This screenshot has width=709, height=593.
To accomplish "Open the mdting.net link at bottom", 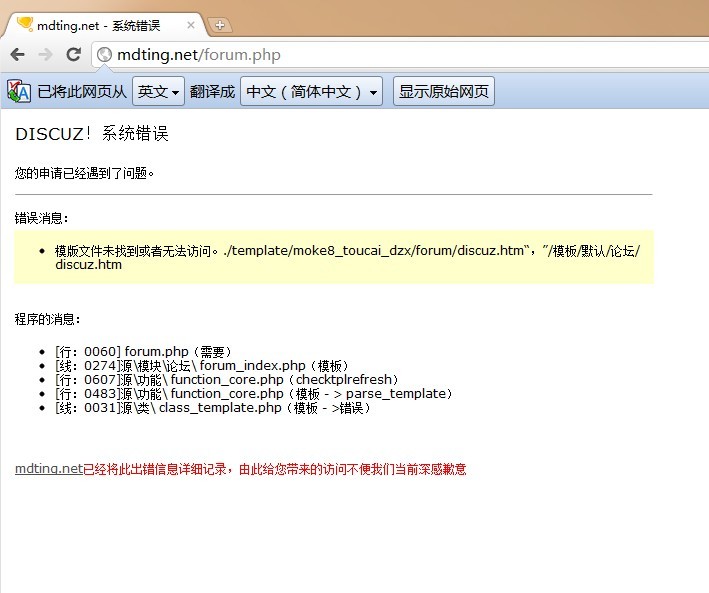I will pyautogui.click(x=49, y=469).
